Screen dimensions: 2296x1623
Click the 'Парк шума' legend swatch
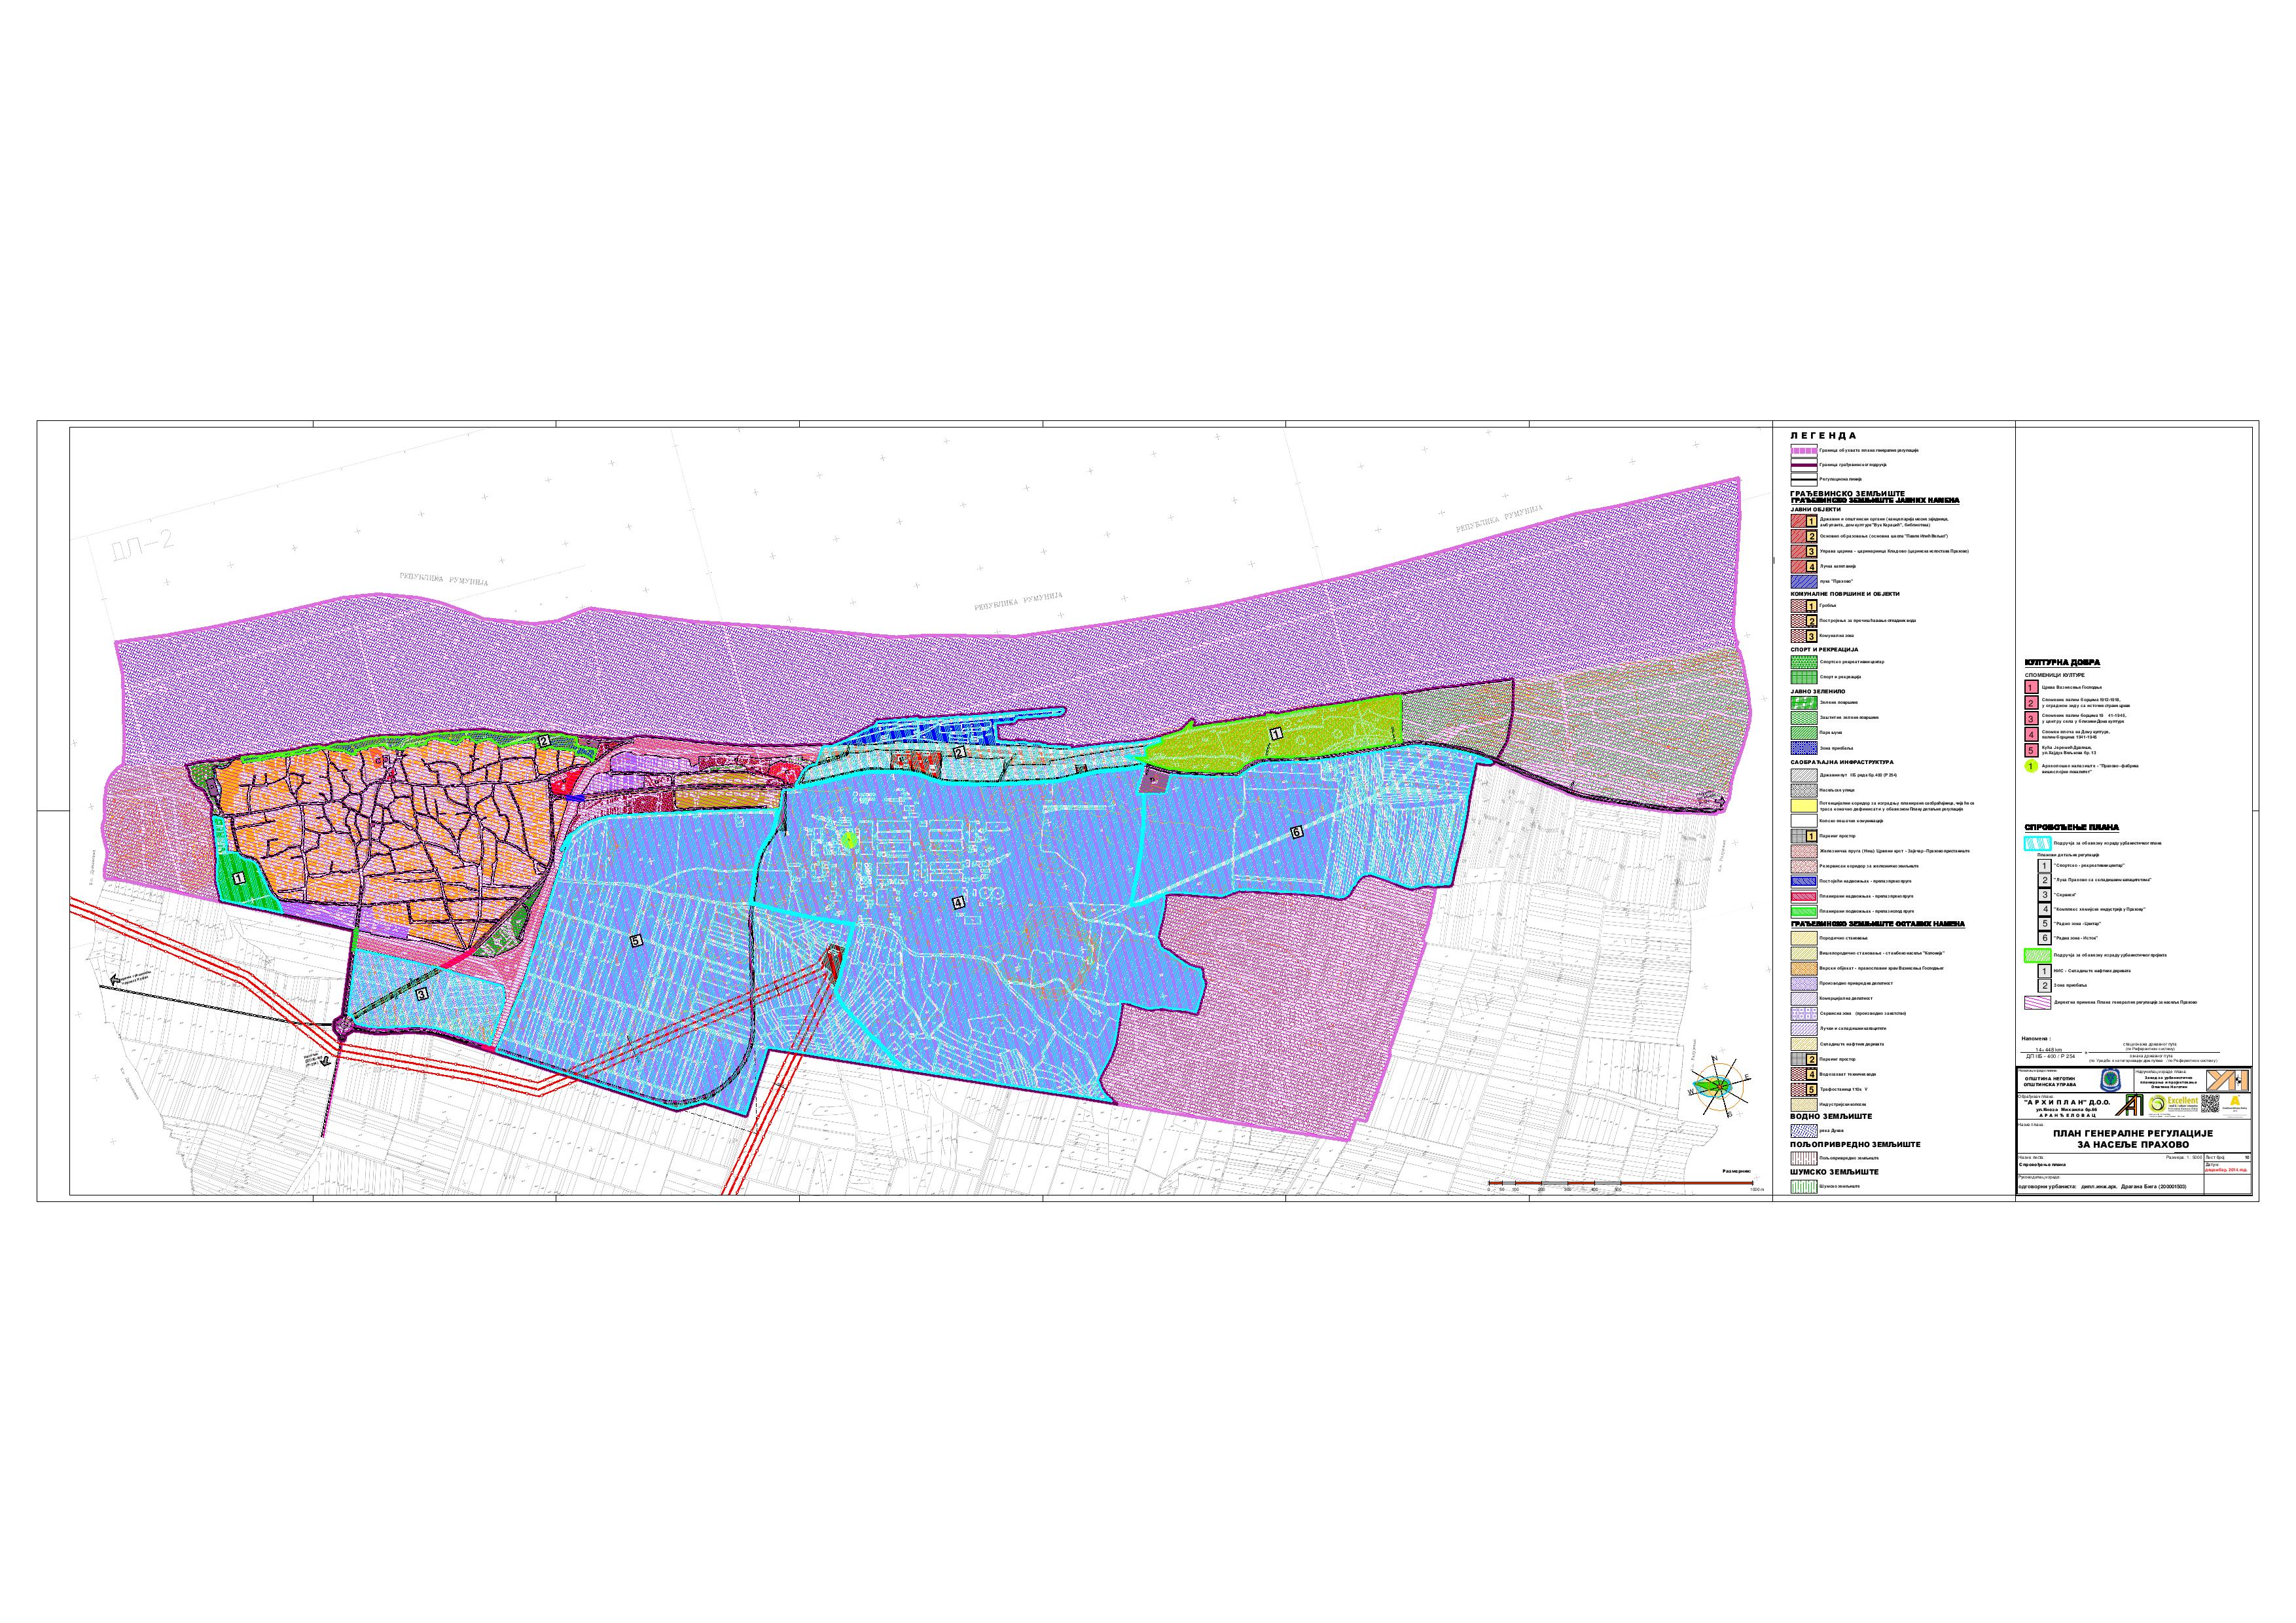(x=1805, y=733)
